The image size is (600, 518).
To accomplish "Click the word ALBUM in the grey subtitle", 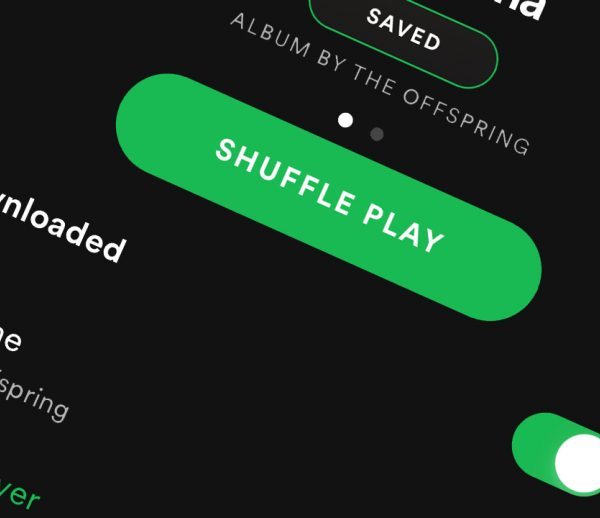I will coord(270,35).
